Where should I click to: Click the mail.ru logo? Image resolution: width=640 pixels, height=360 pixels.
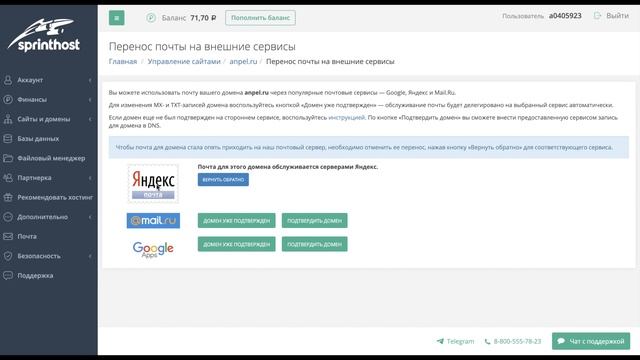click(153, 221)
